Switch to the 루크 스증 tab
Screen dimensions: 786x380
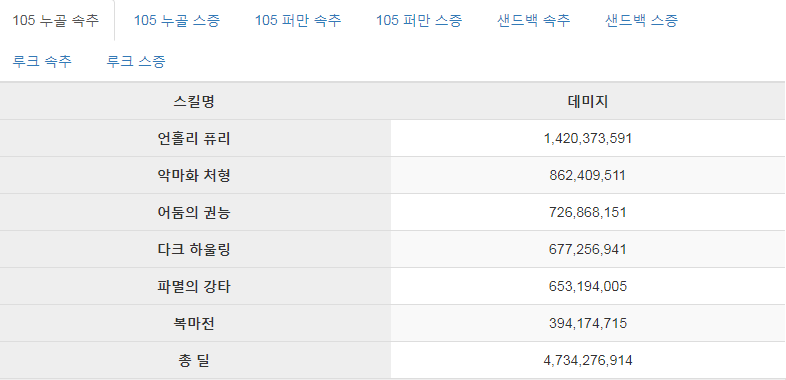point(135,61)
